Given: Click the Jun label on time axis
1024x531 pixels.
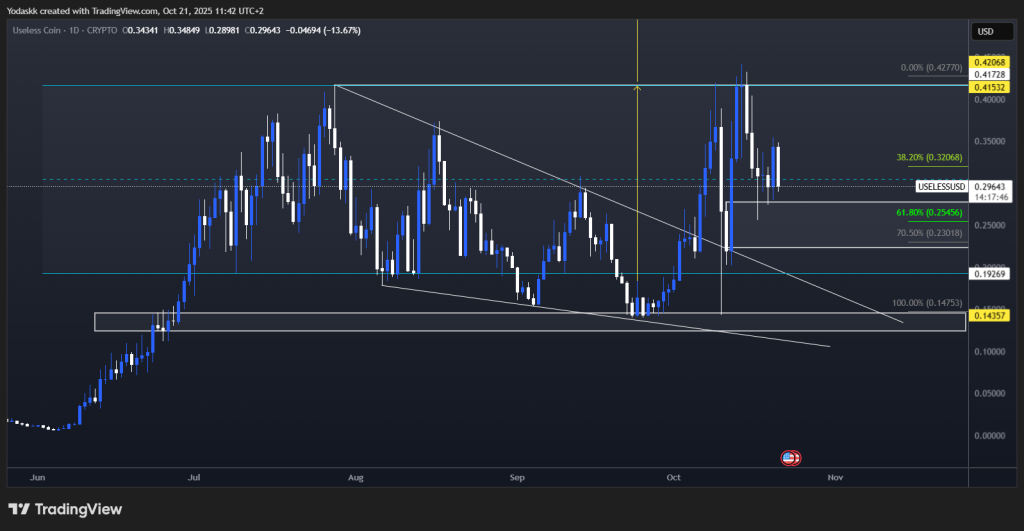Looking at the screenshot, I should tap(37, 477).
